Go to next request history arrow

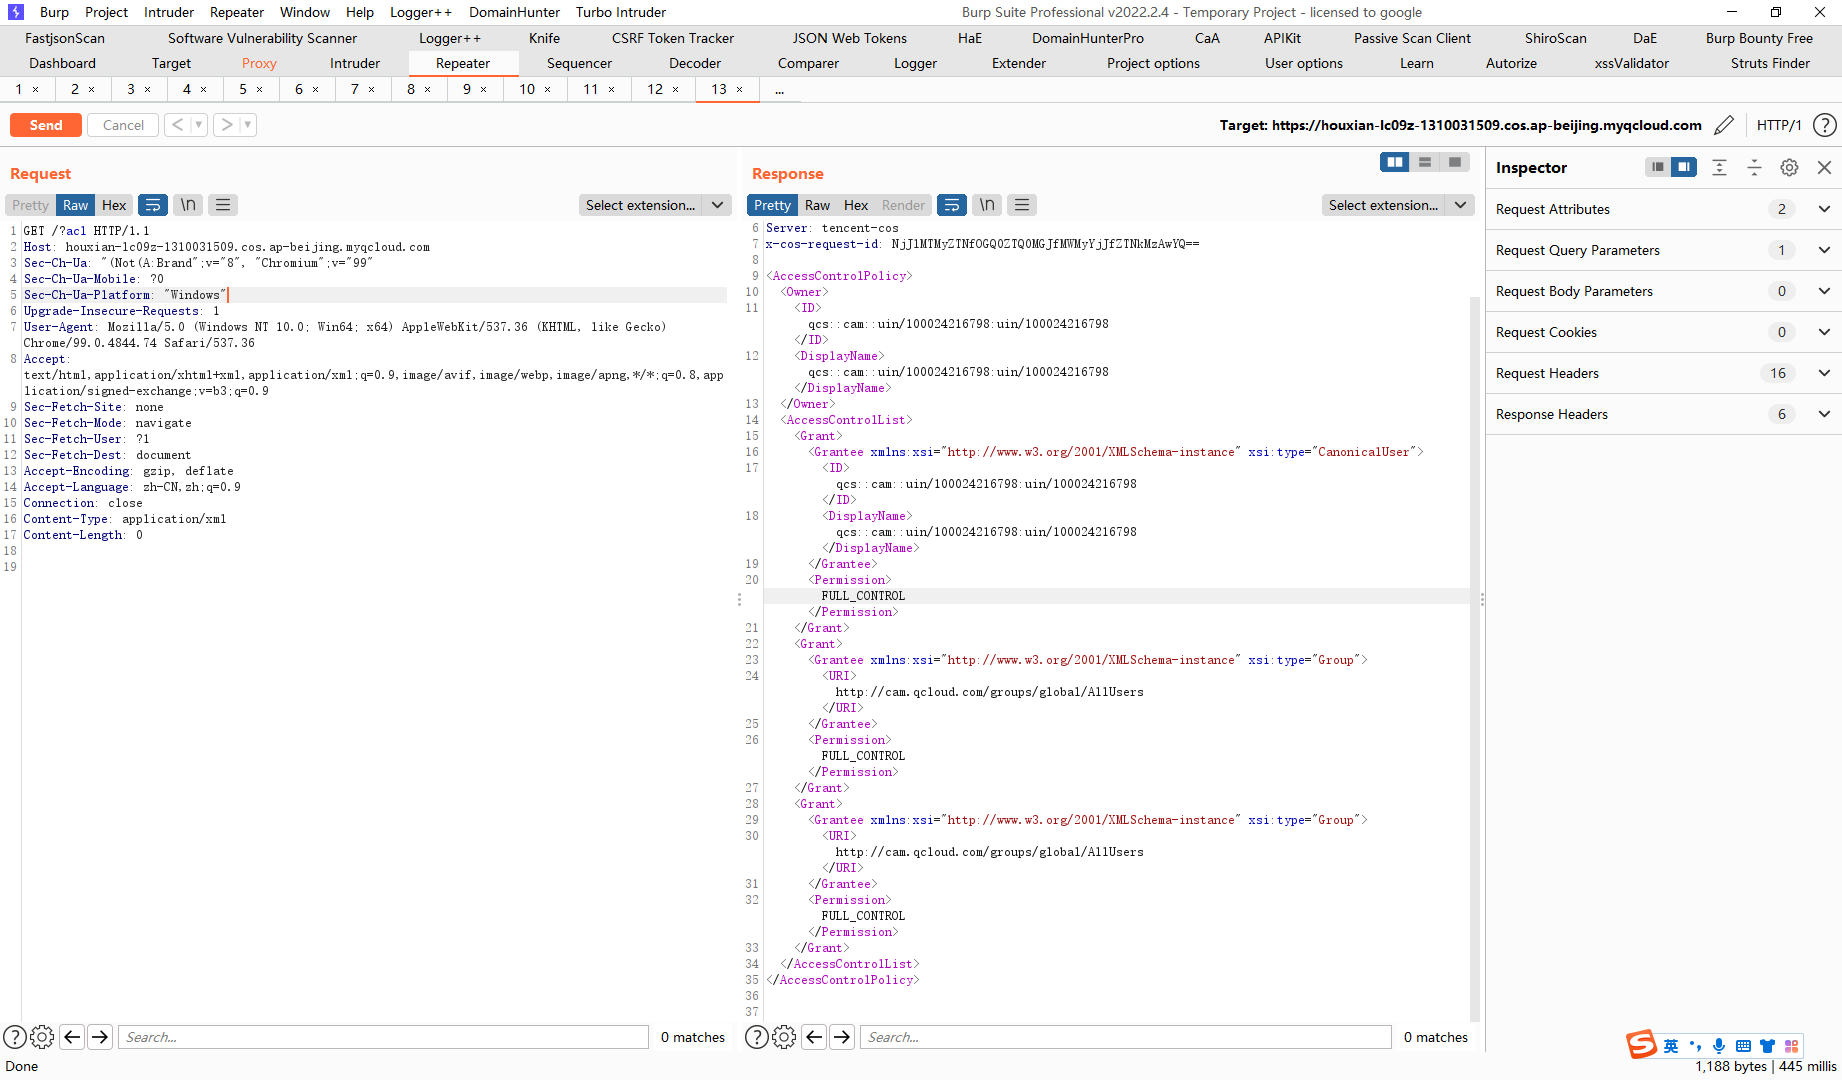coord(227,125)
